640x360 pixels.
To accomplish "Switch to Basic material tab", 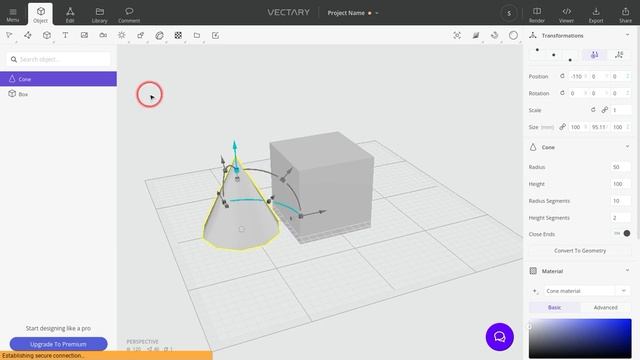I will point(554,307).
